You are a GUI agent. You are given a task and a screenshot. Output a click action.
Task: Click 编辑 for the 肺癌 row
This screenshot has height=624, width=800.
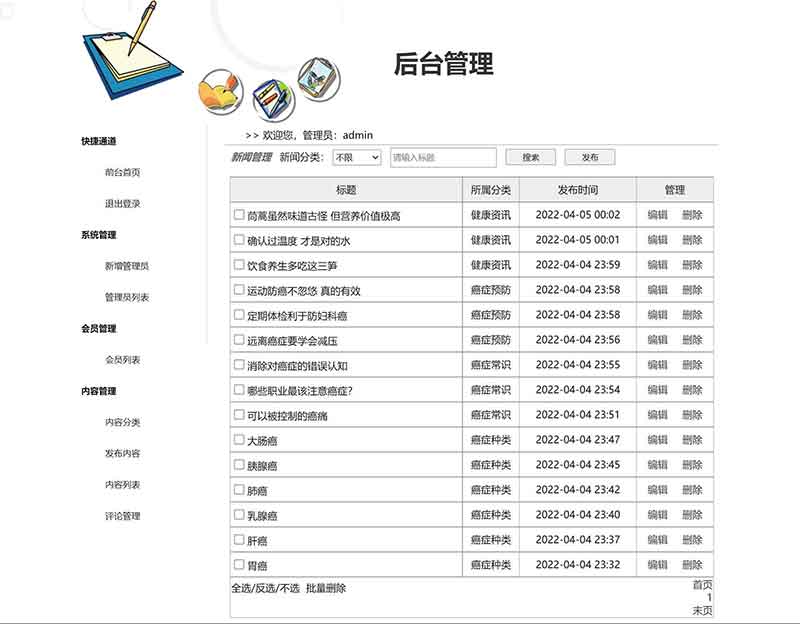pos(657,490)
